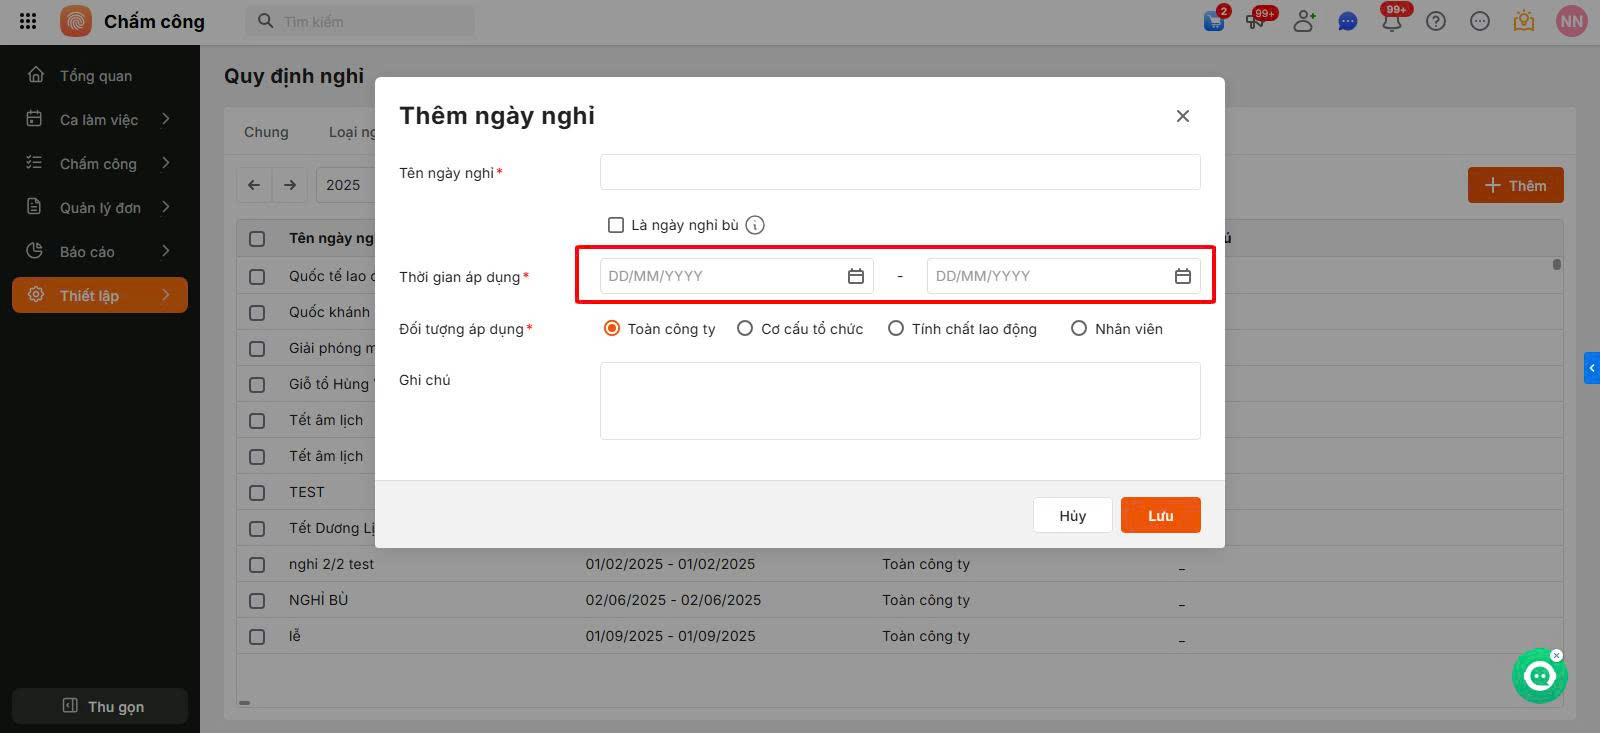
Task: Open the app grid launcher icon
Action: click(28, 21)
